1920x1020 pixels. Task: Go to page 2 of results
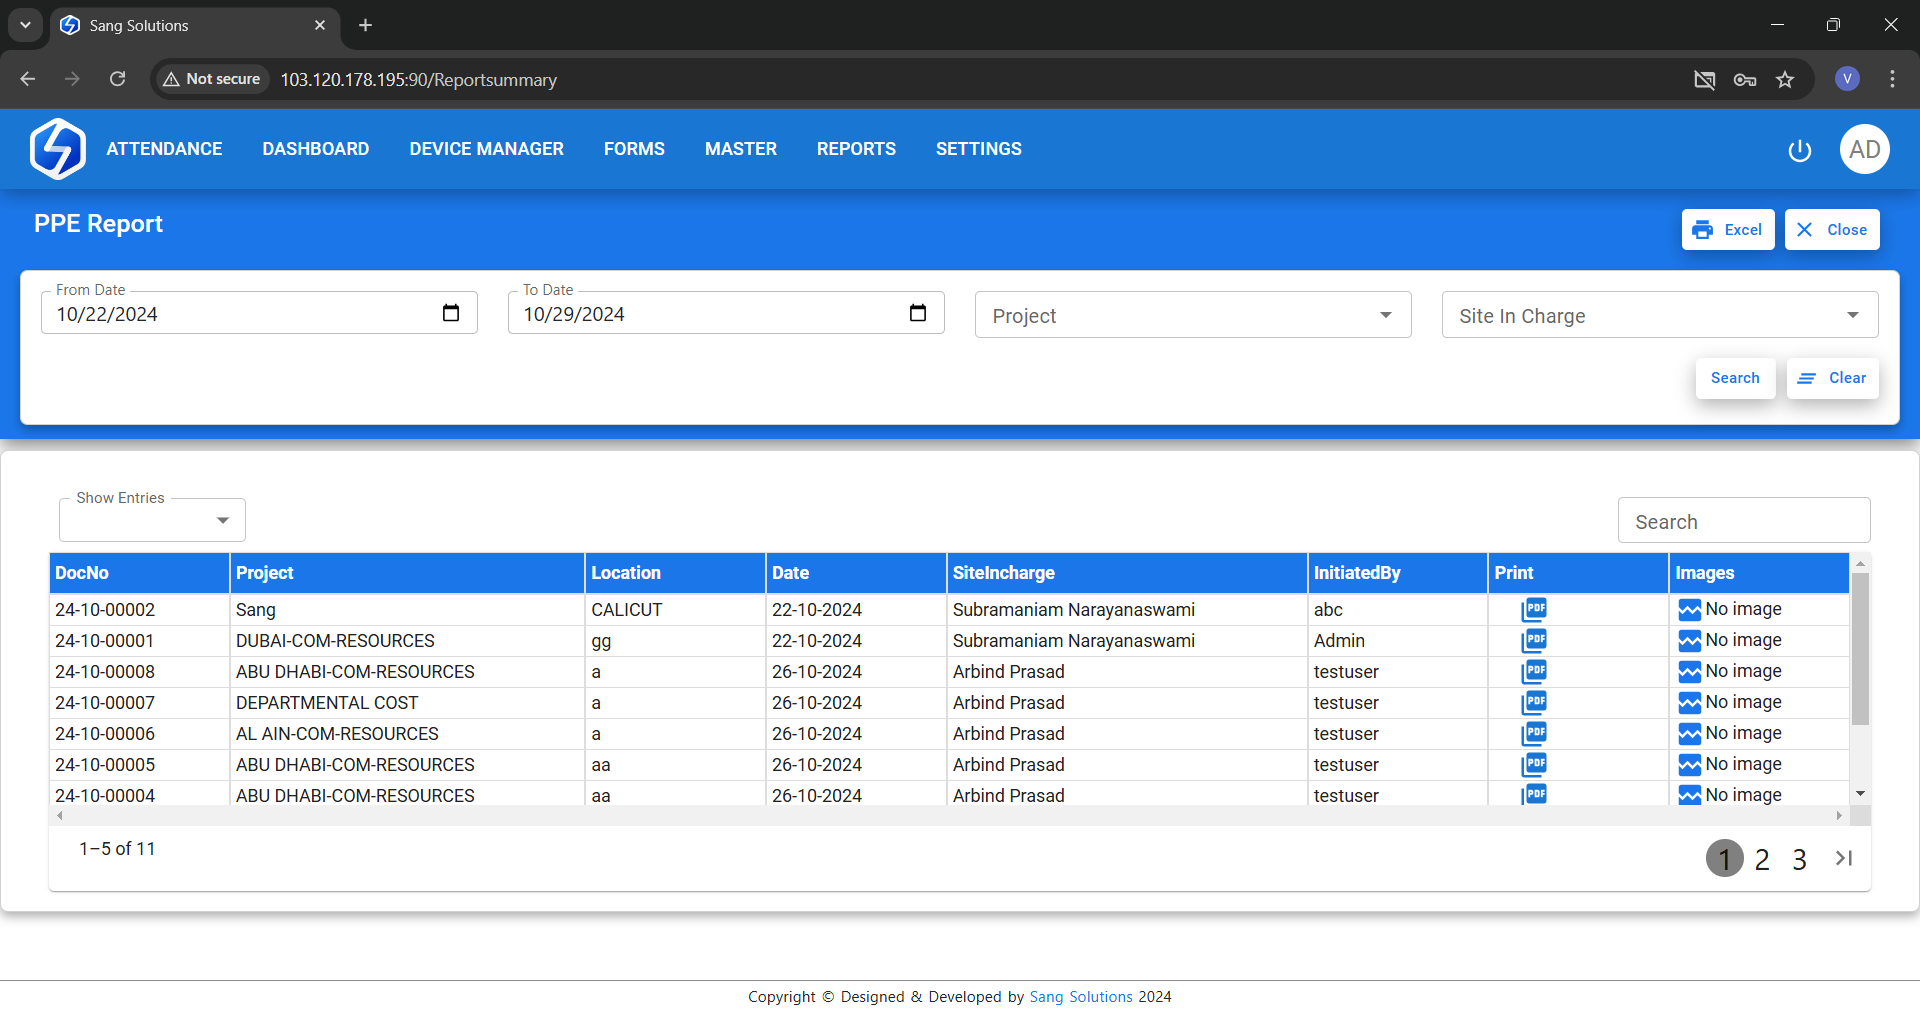[1762, 859]
